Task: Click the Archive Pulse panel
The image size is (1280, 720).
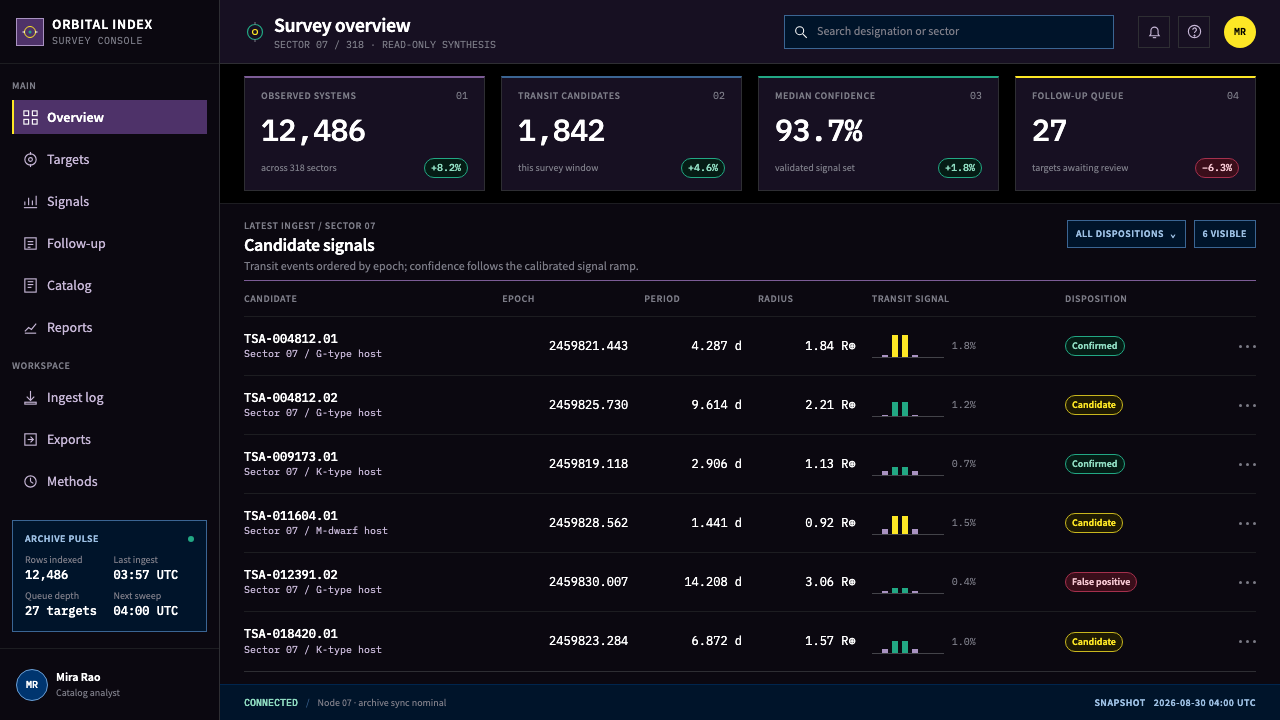Action: (109, 576)
